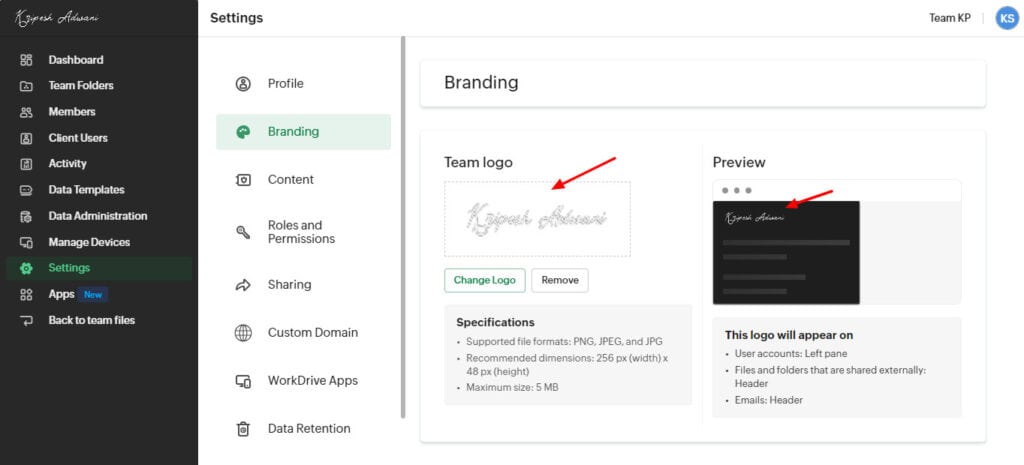This screenshot has width=1024, height=465.
Task: Click the Profile person icon
Action: [x=243, y=84]
